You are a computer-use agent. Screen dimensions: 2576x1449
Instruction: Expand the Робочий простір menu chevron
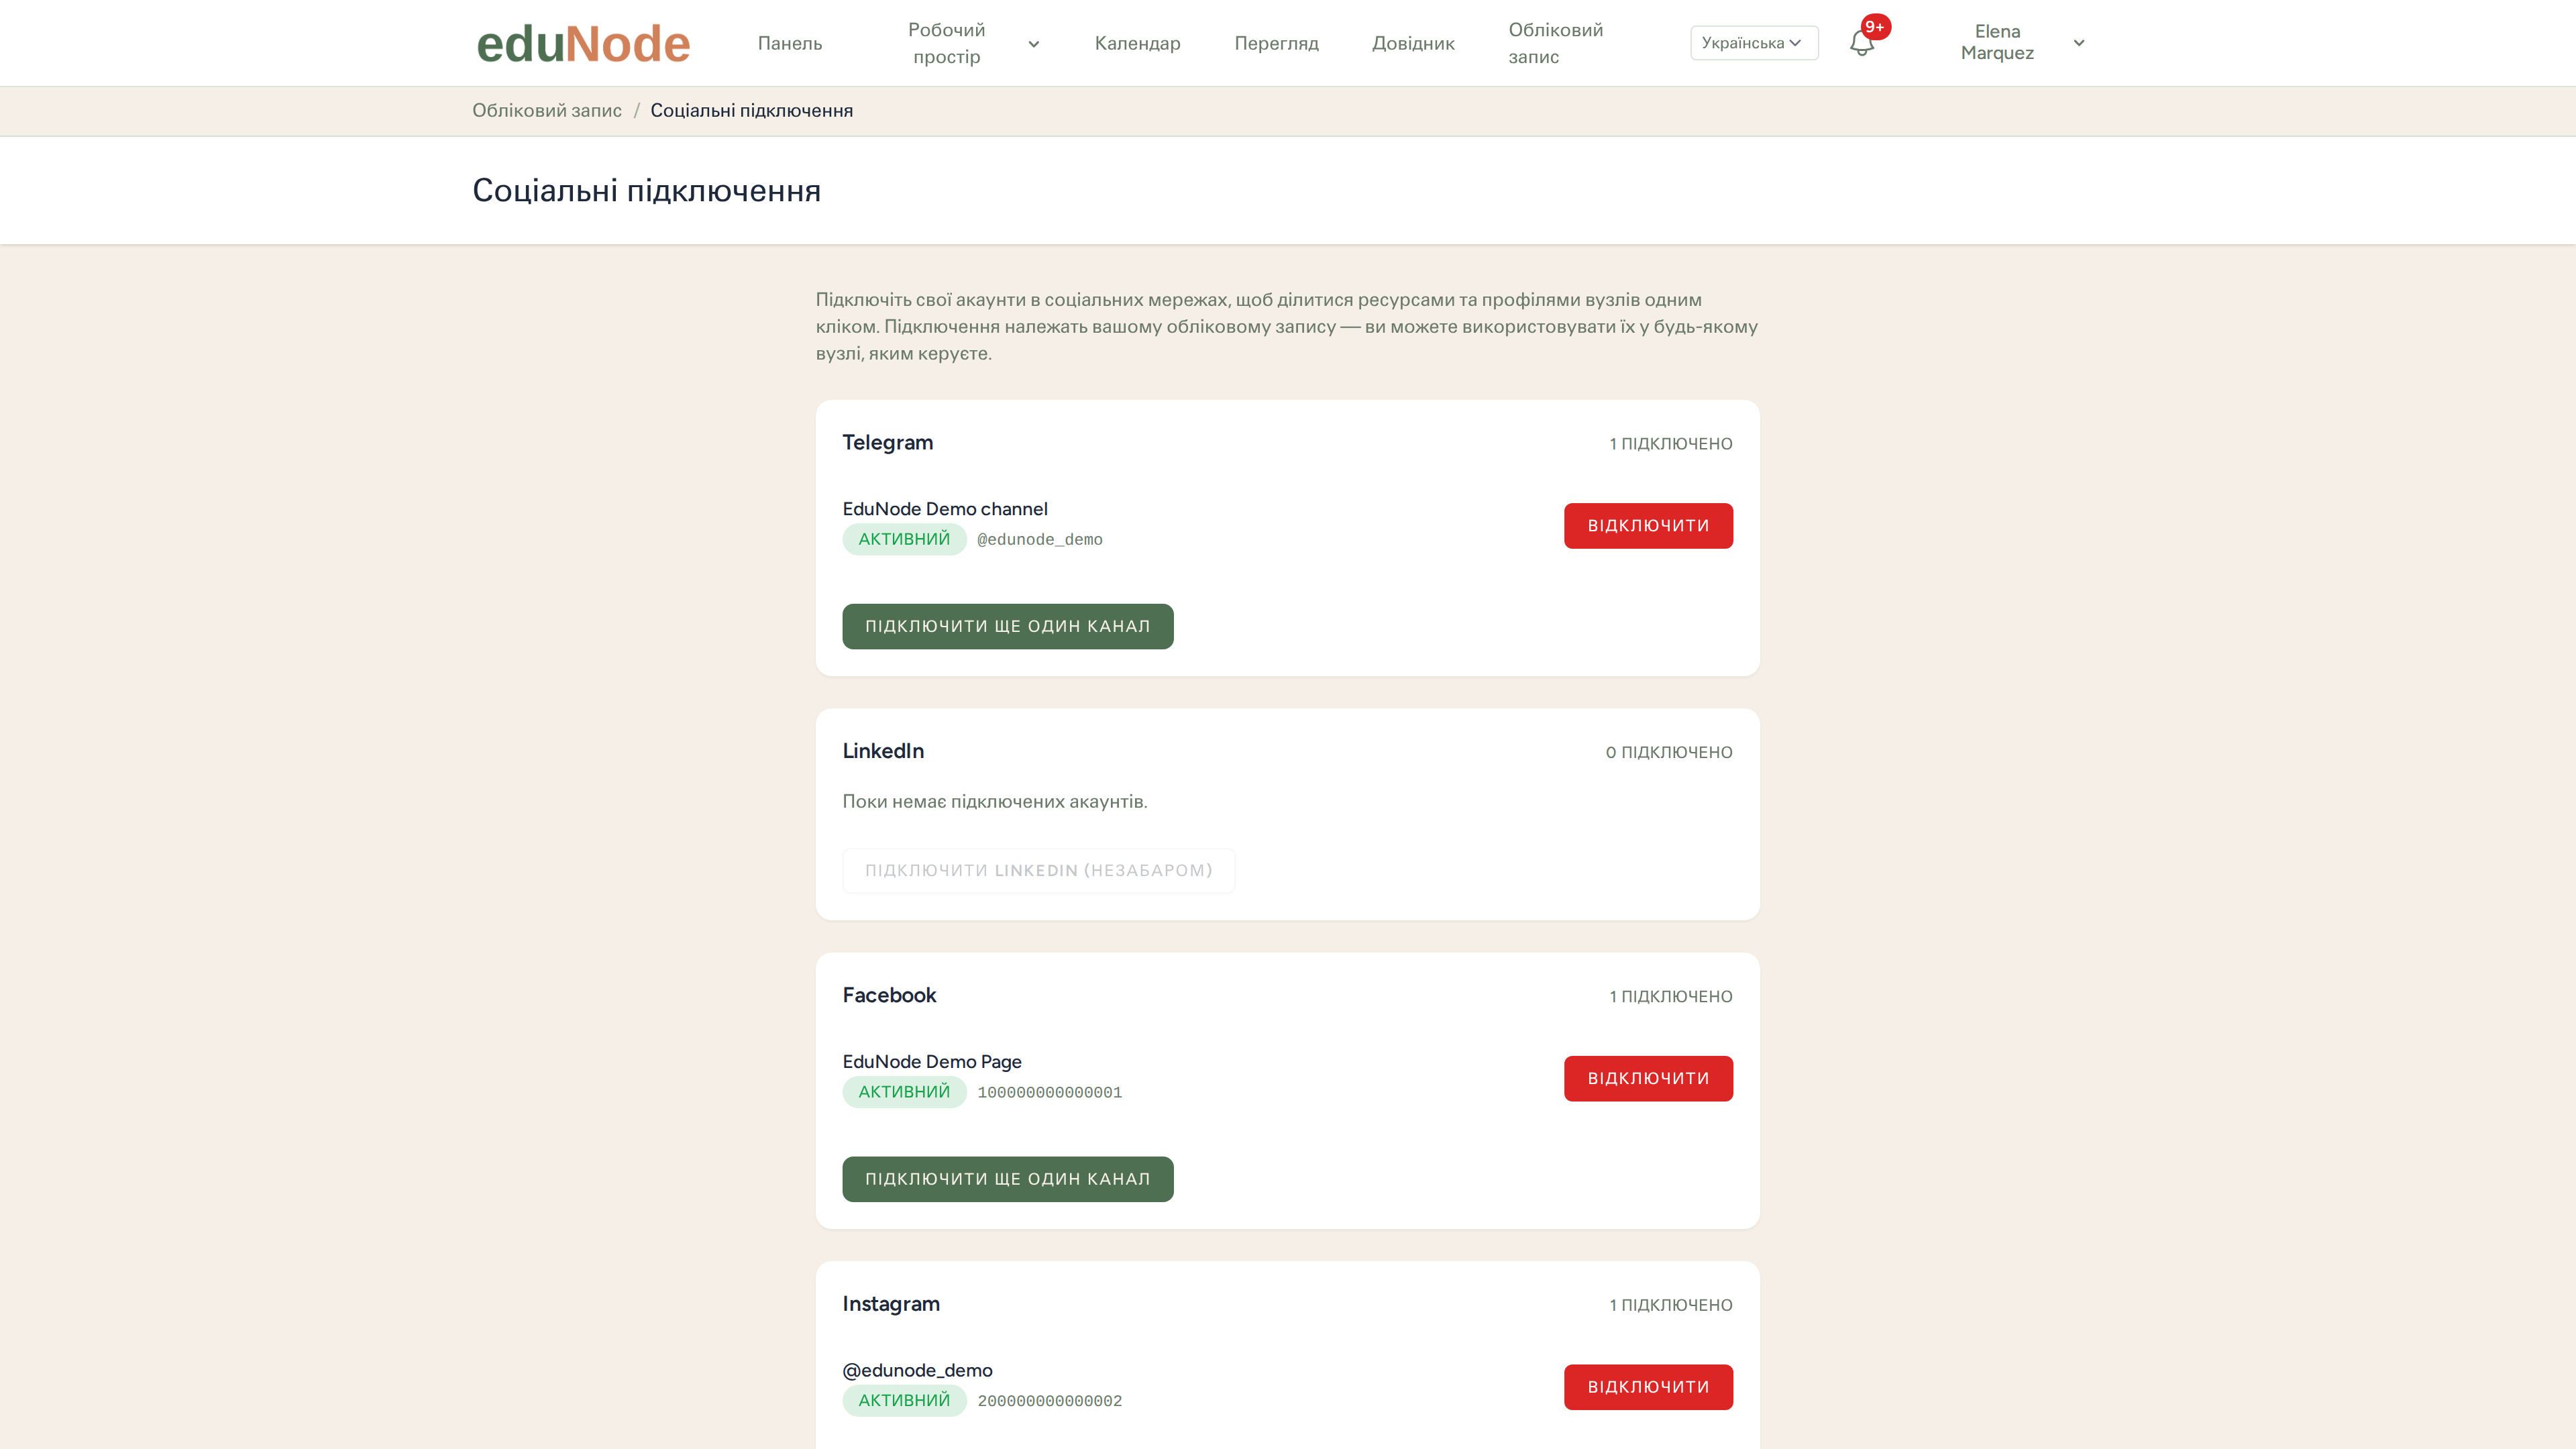point(1034,44)
